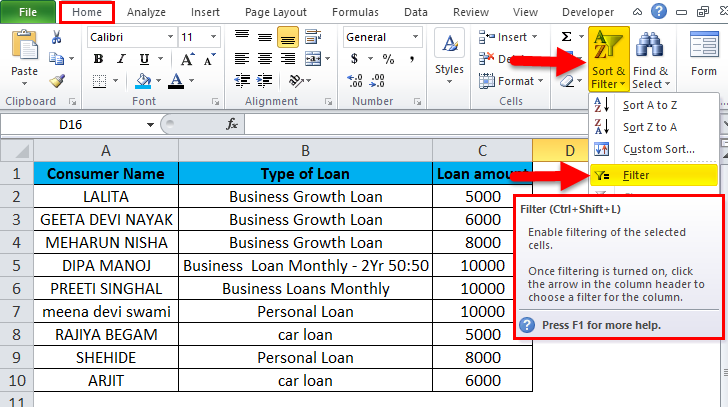Expand the Paste options arrow
Viewport: 728px width, 407px height.
24,84
